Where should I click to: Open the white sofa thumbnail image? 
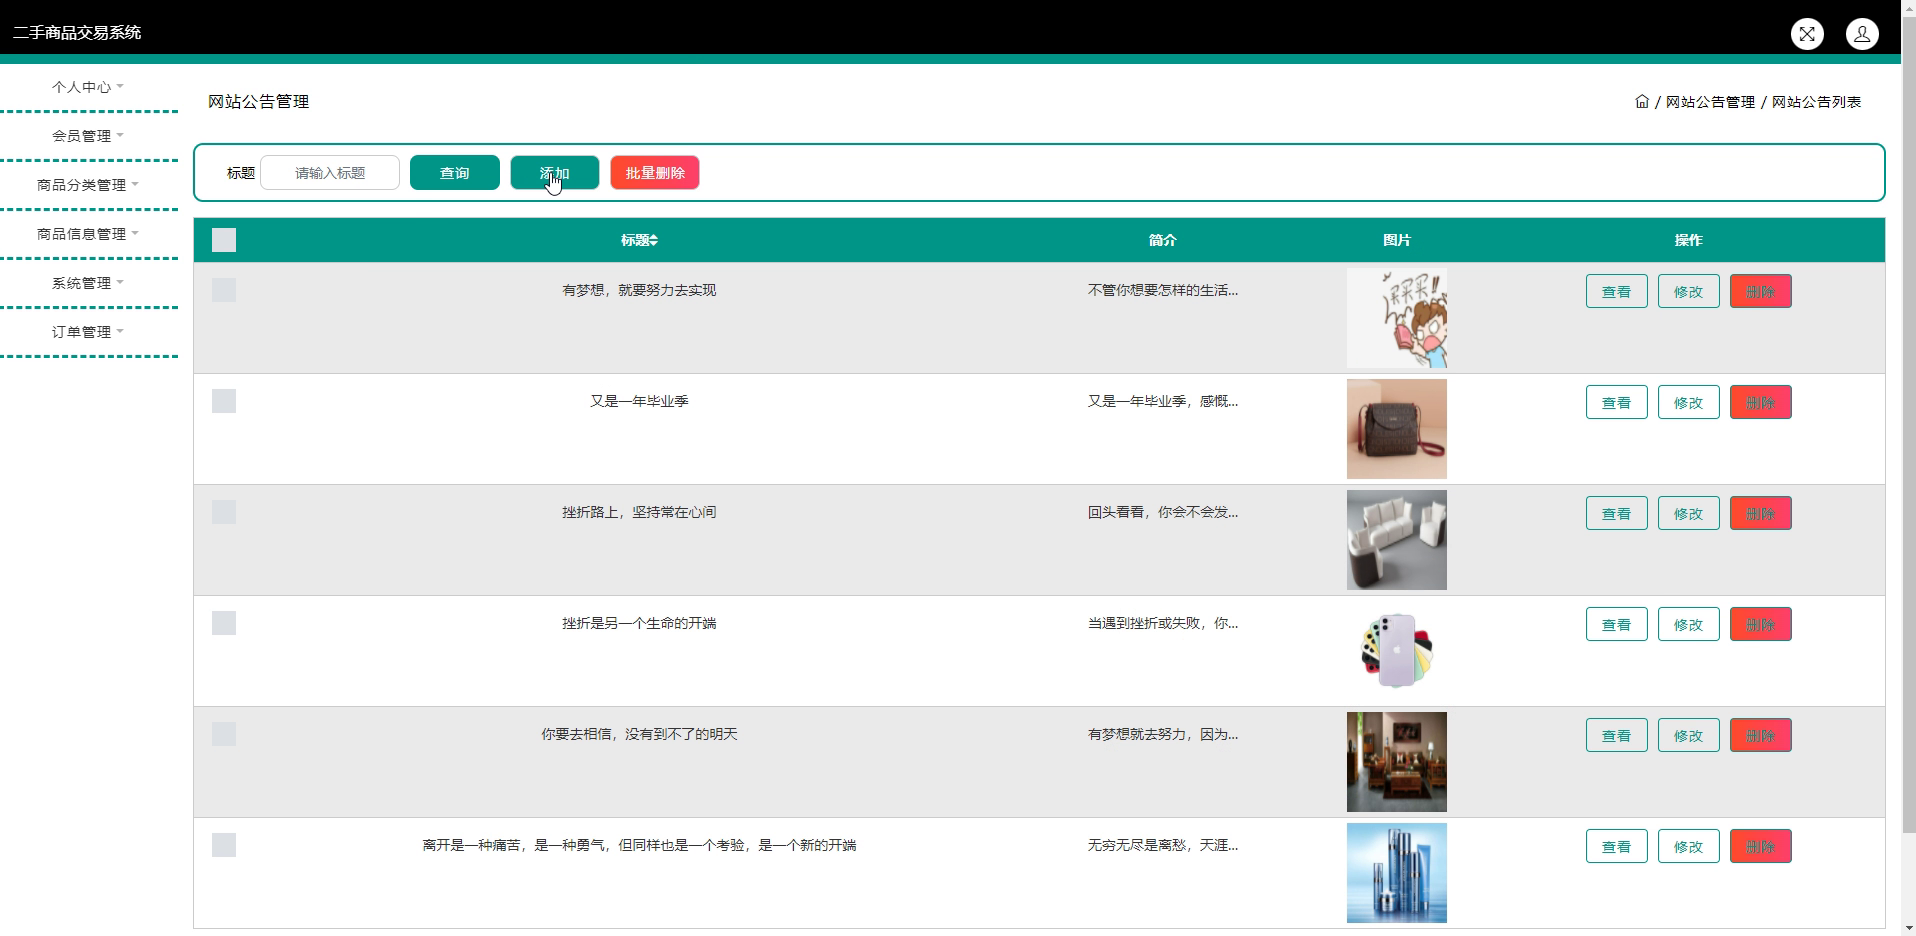tap(1397, 540)
